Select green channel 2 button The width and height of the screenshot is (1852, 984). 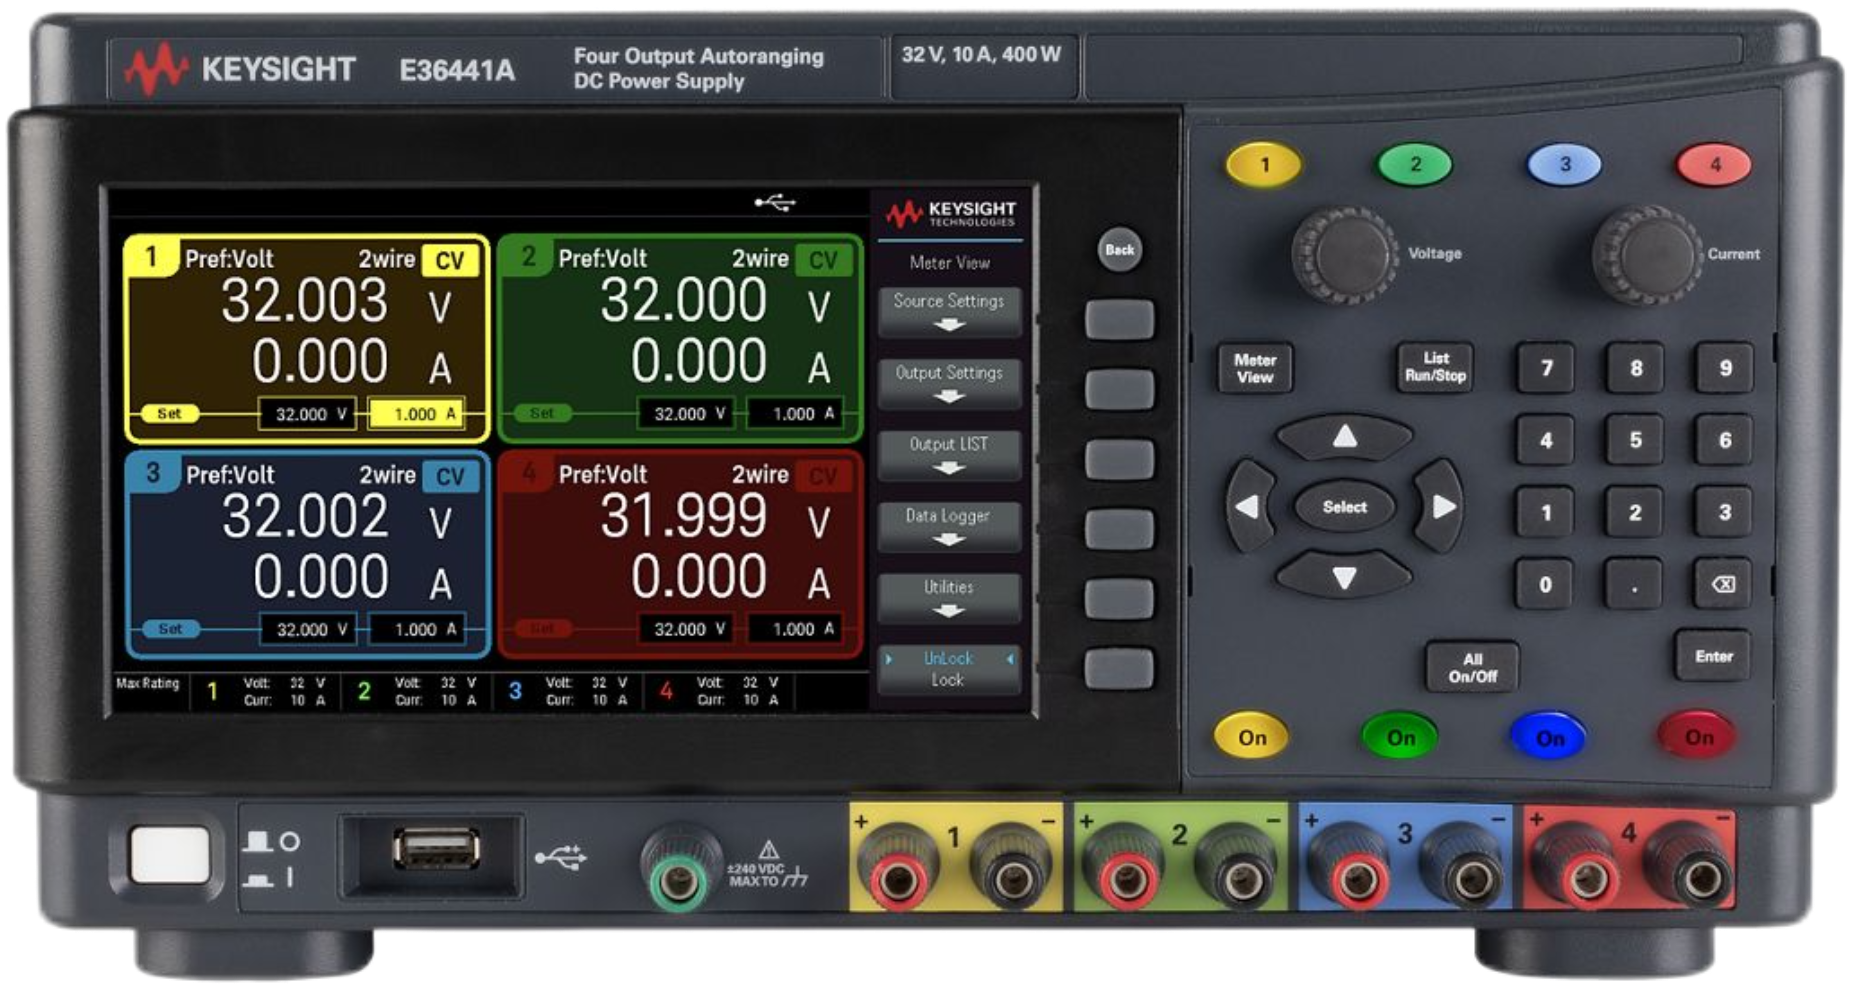(x=1414, y=165)
